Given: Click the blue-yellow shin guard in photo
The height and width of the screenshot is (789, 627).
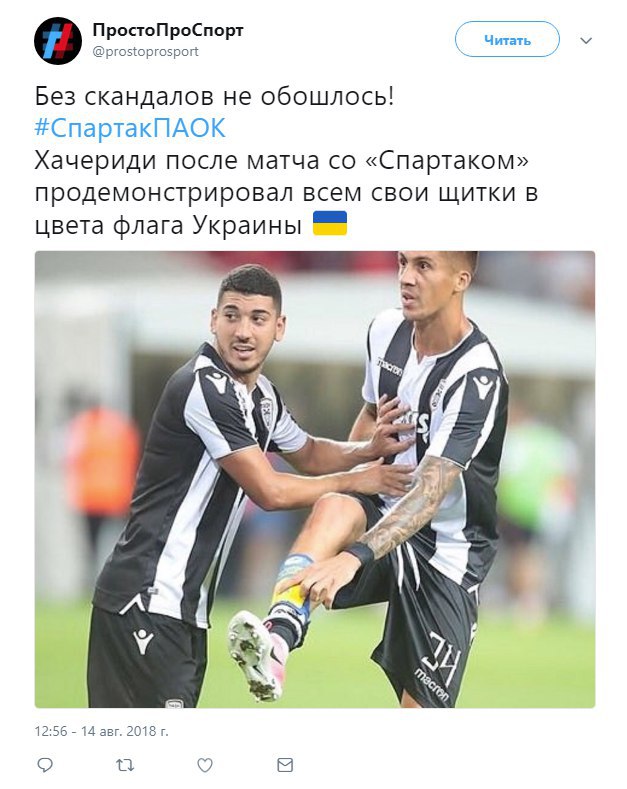Looking at the screenshot, I should (292, 584).
